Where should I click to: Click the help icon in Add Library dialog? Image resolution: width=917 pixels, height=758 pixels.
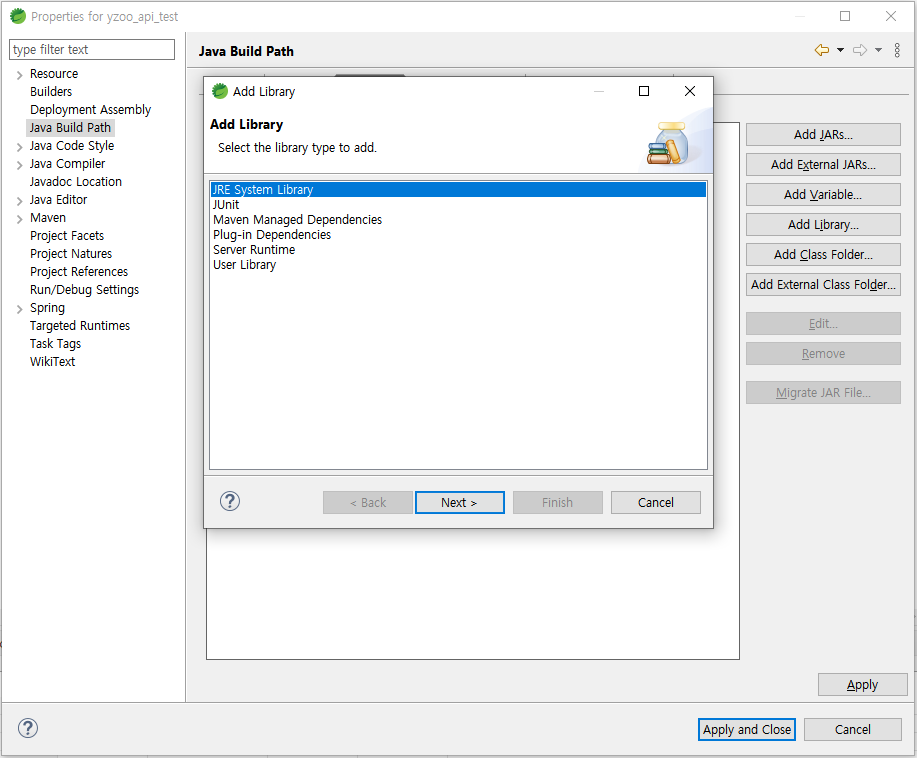point(230,501)
